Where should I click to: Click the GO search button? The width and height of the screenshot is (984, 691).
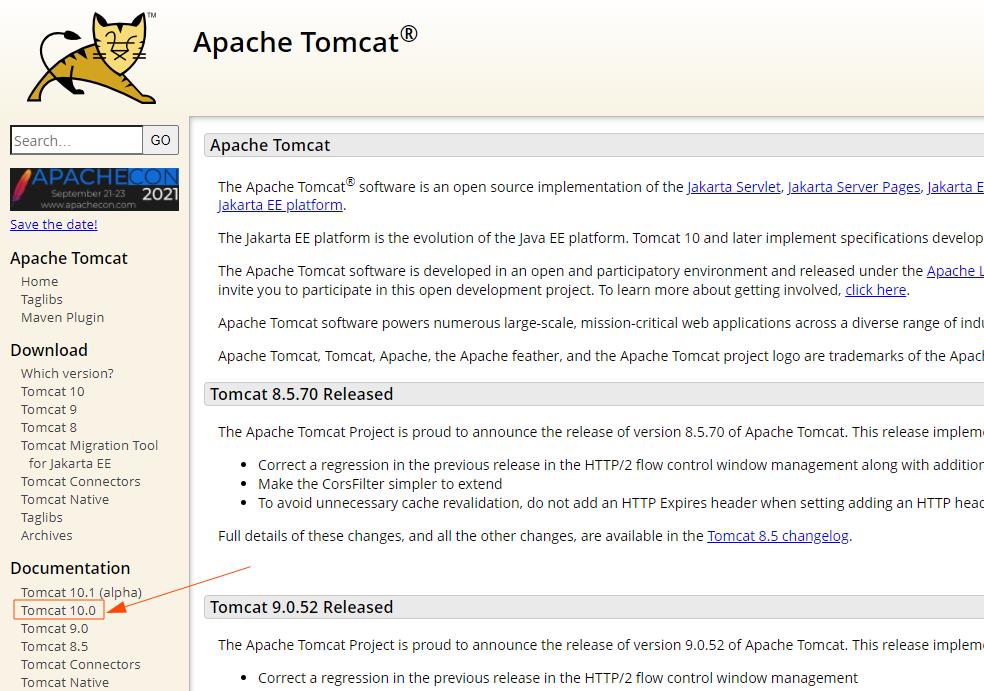(x=161, y=140)
